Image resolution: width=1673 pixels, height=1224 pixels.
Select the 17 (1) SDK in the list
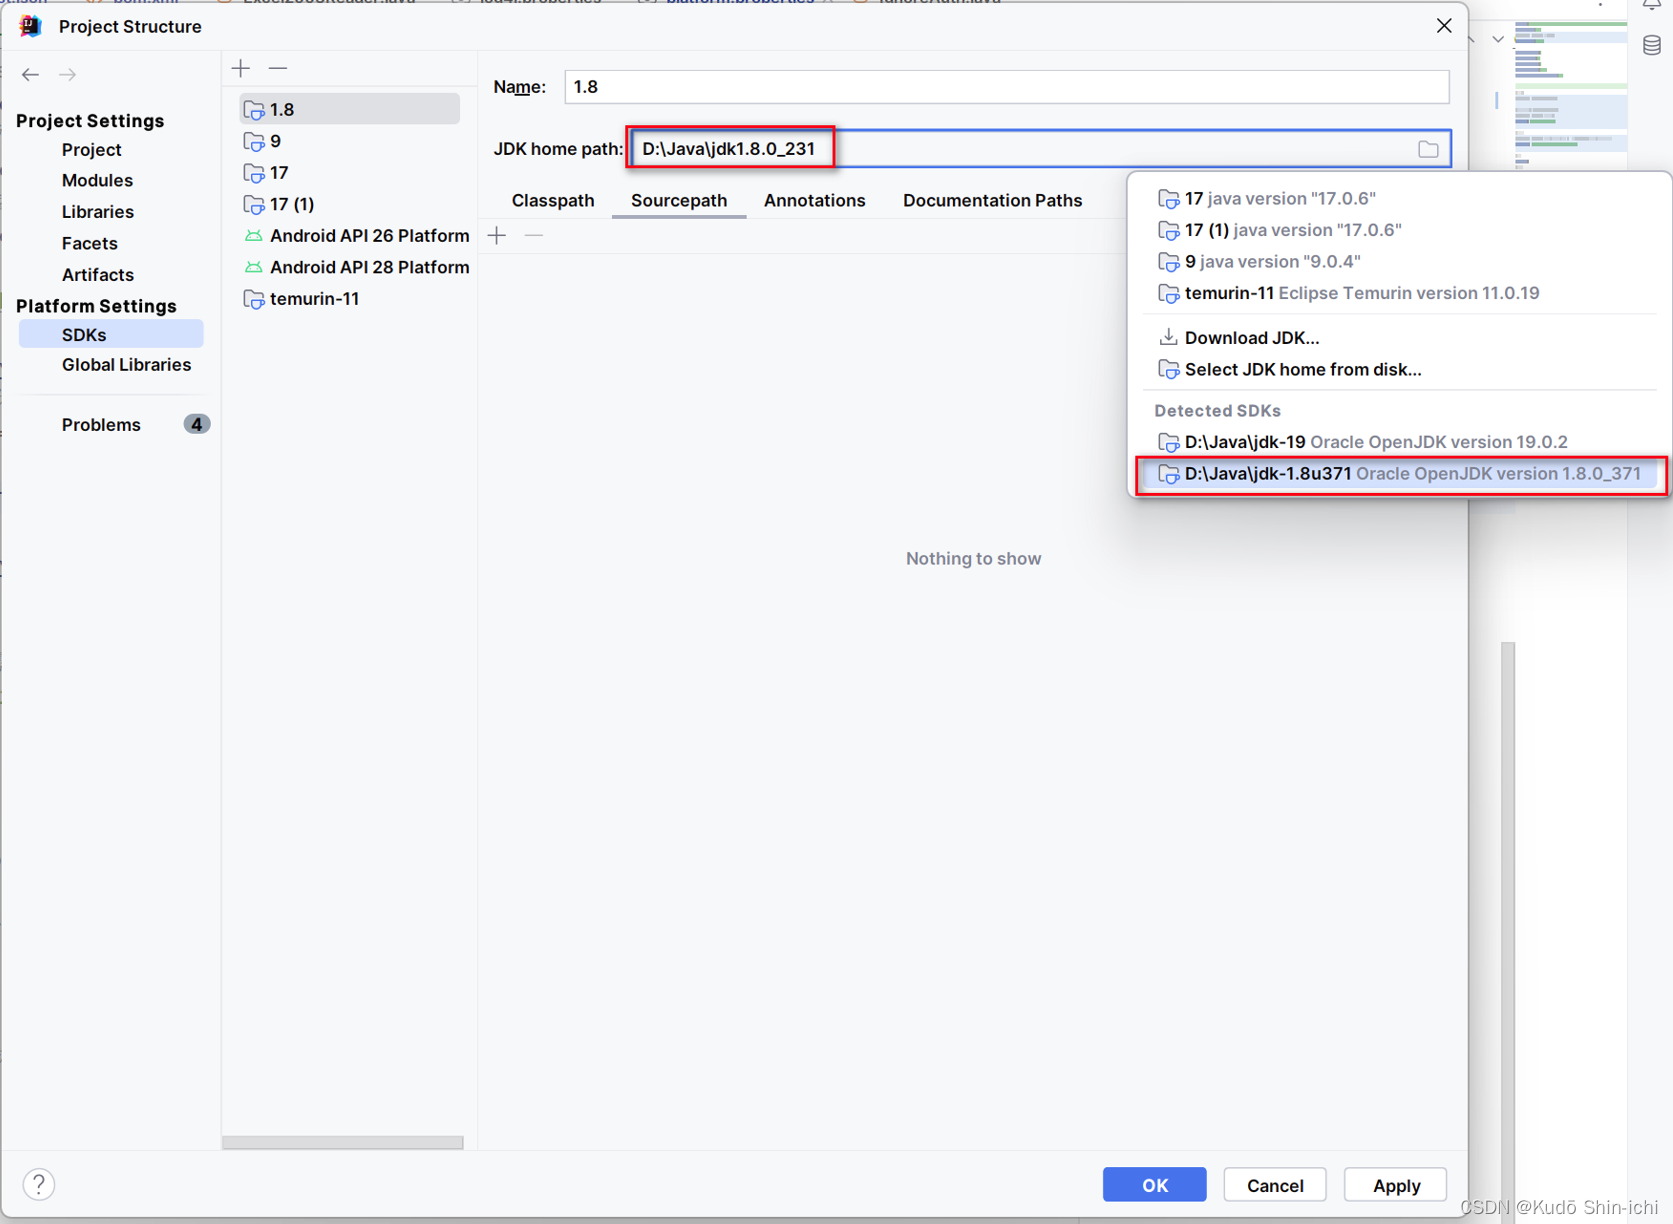pyautogui.click(x=349, y=204)
